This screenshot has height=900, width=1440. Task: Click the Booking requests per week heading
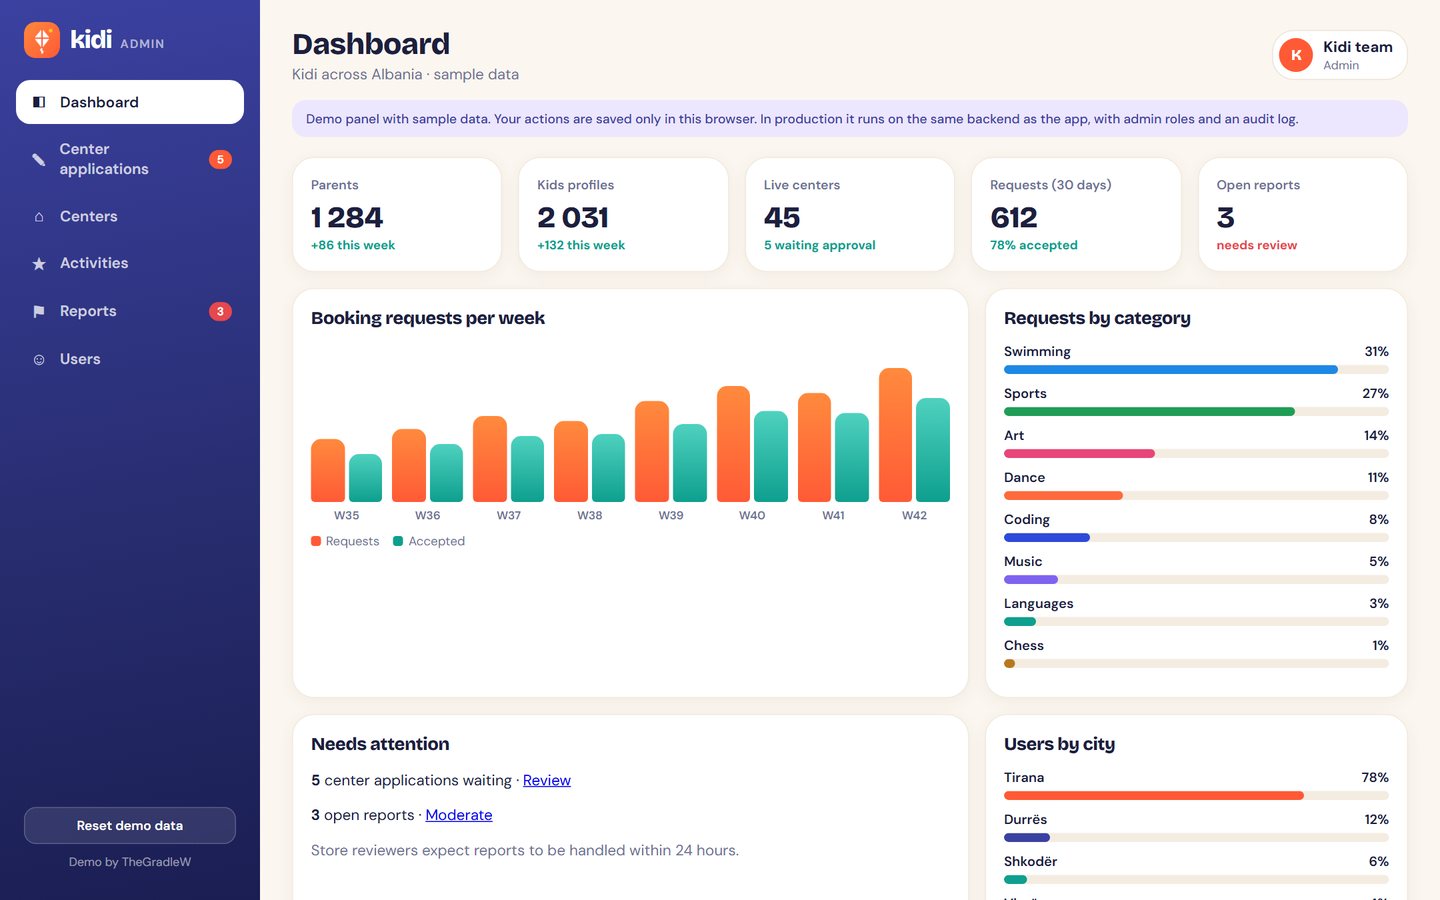pos(428,318)
